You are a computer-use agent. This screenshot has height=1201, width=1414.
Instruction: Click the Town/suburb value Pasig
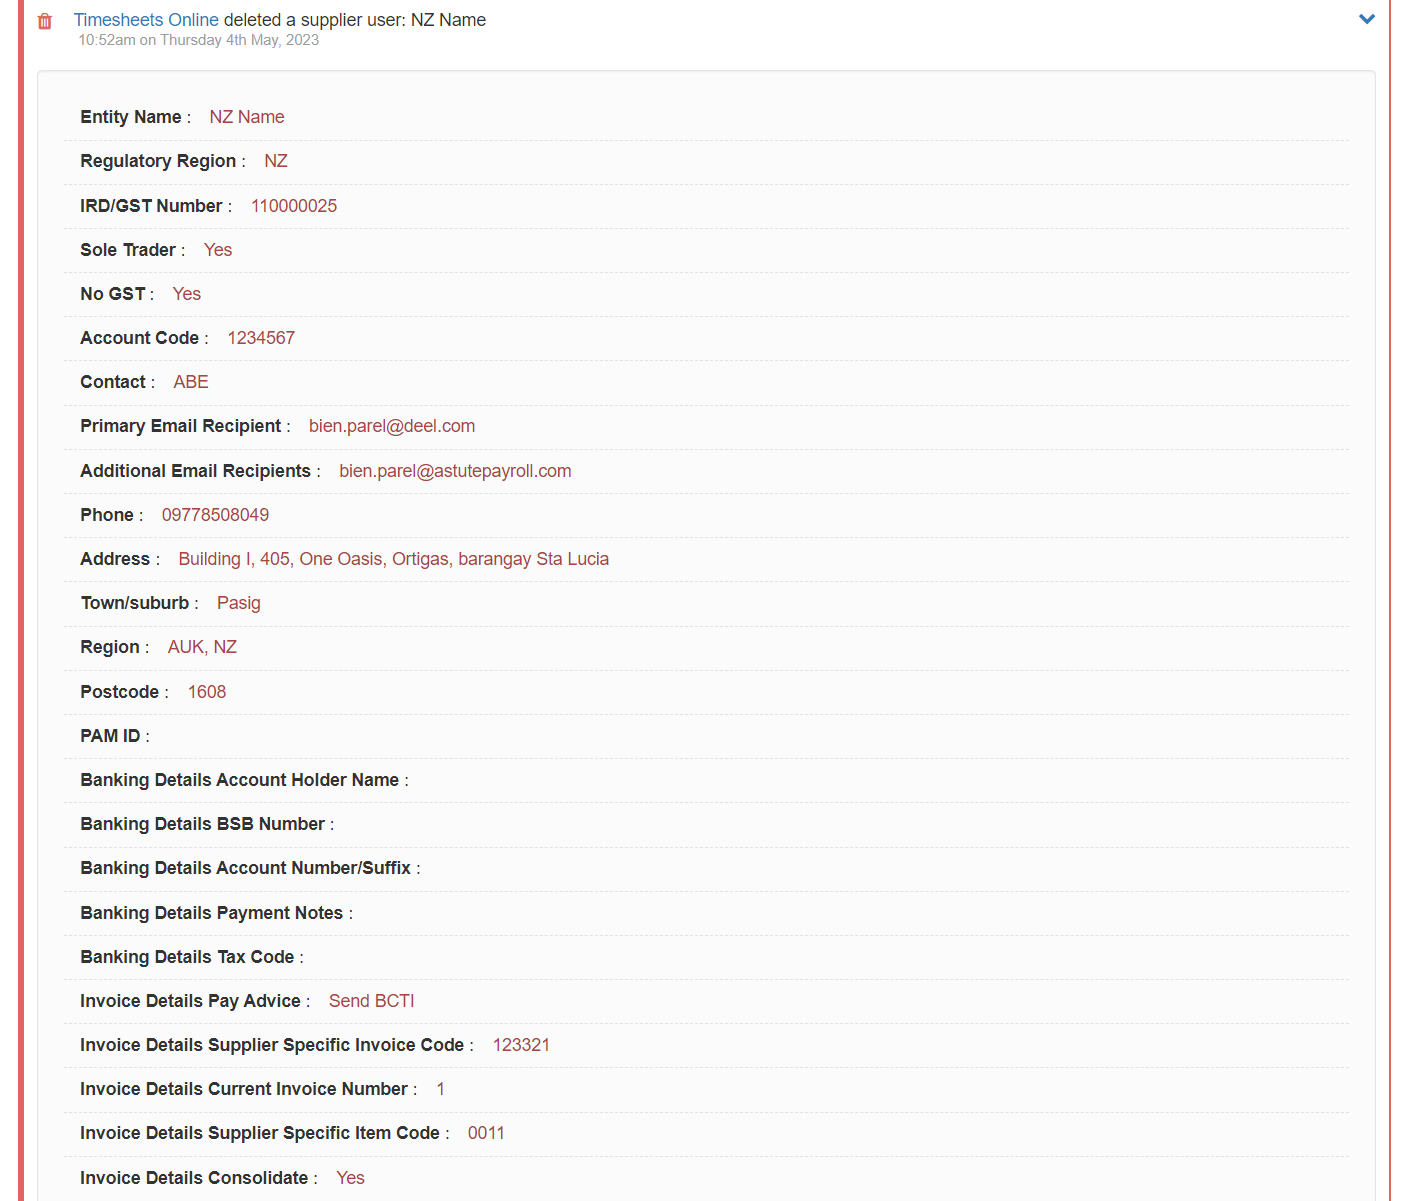point(239,603)
